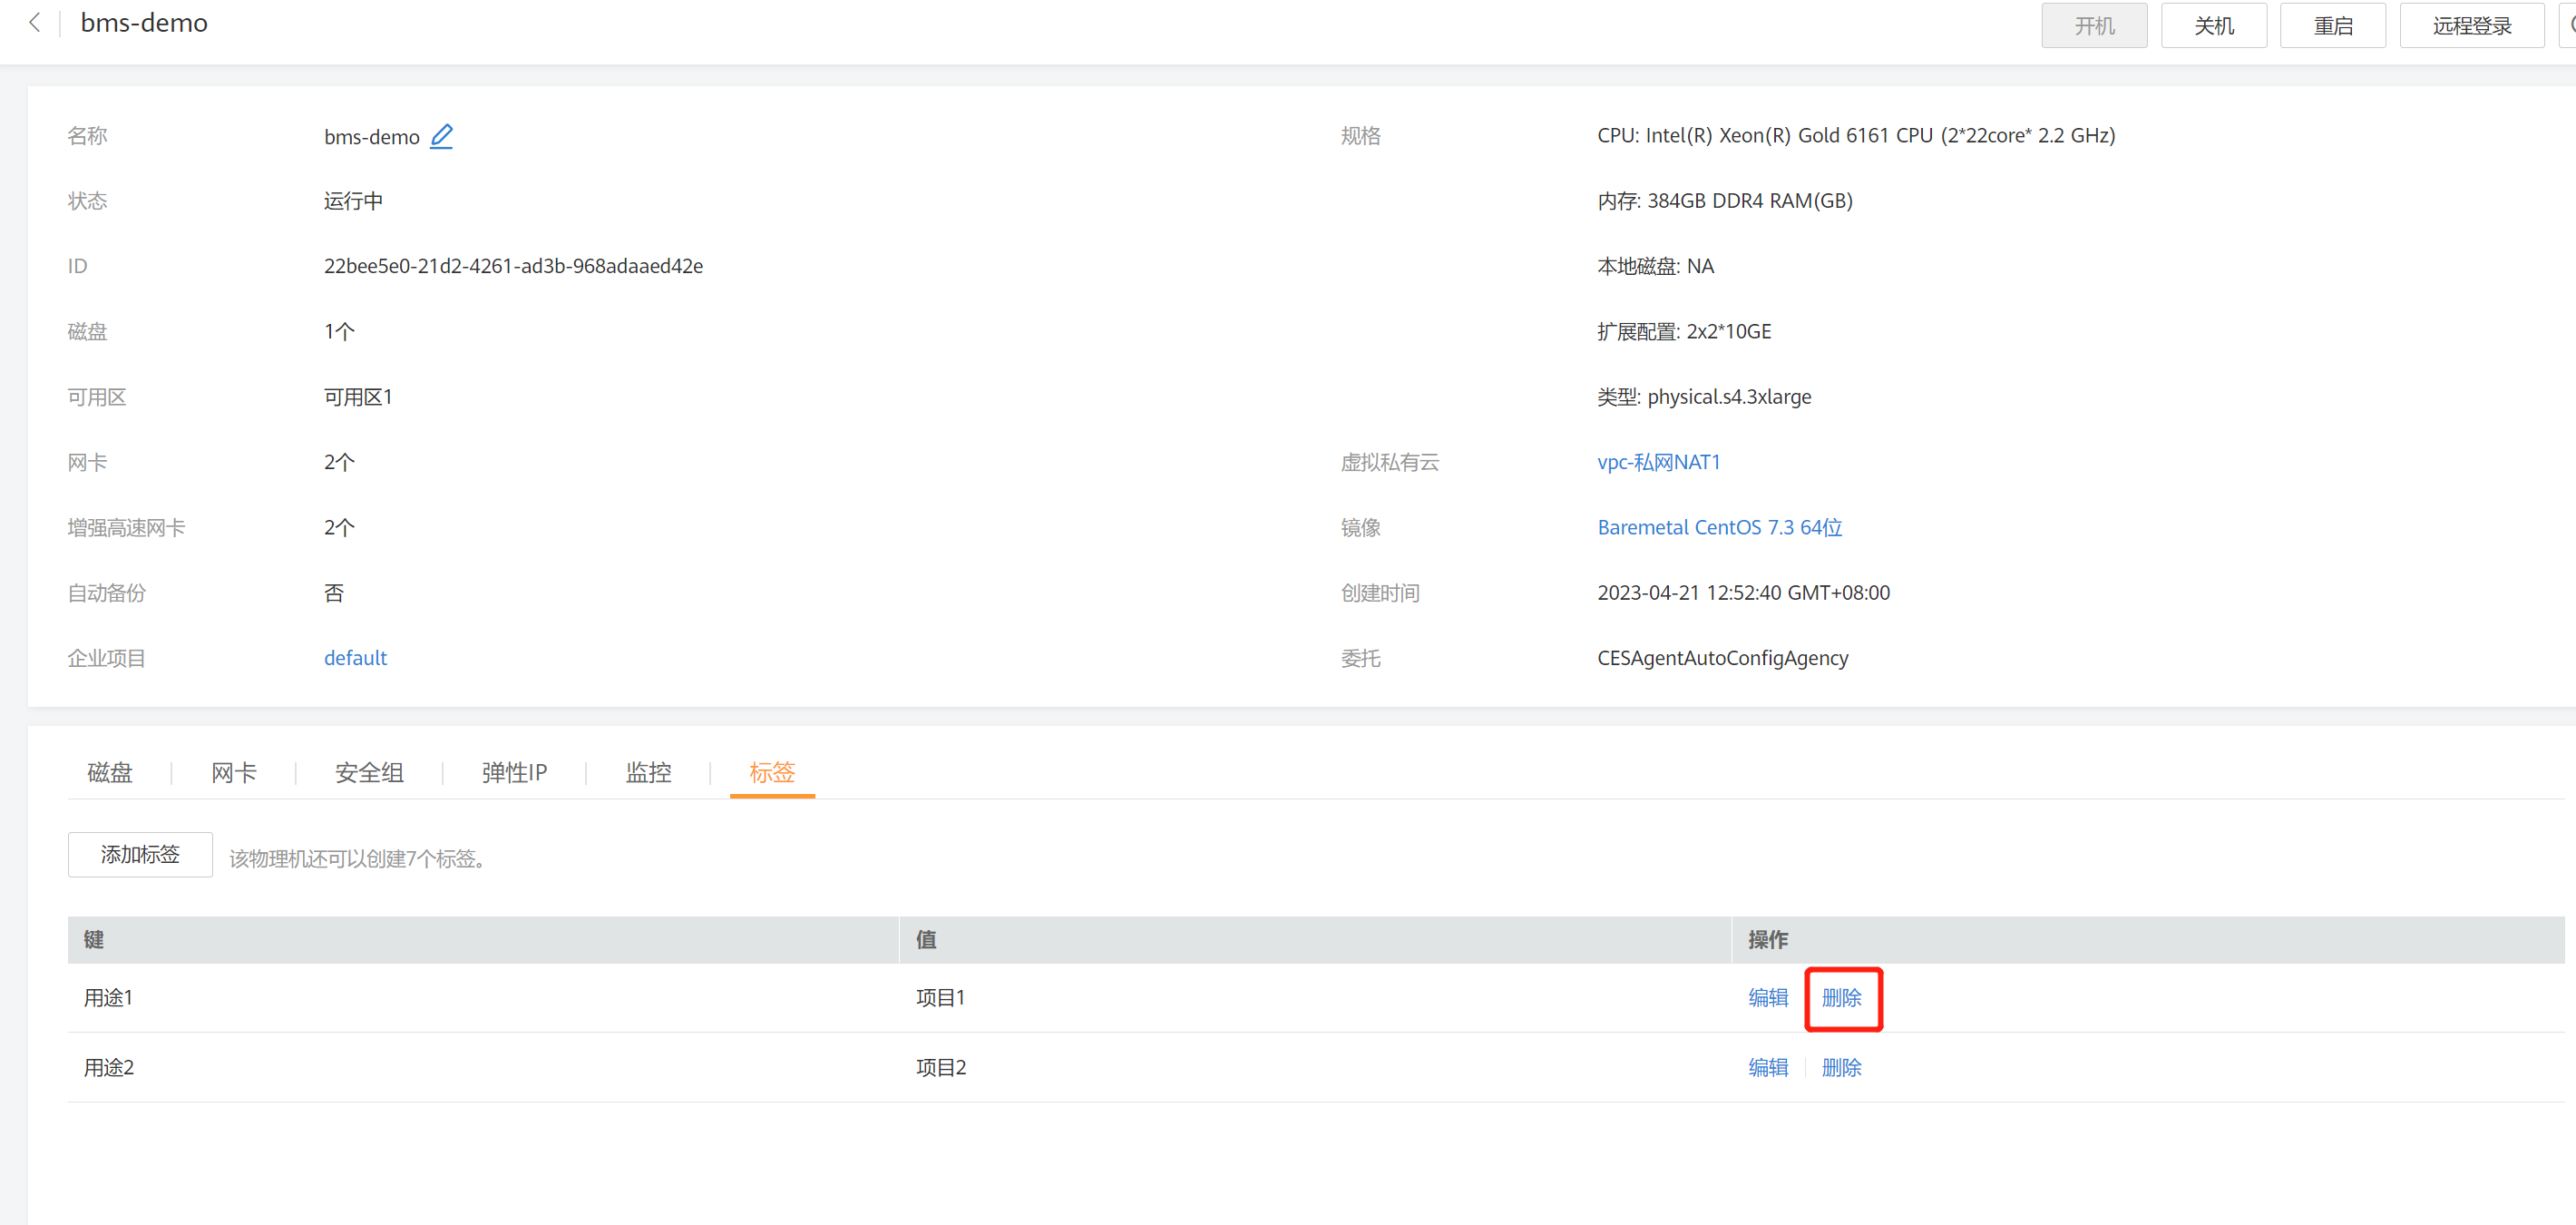
Task: Click the 重启 restart button
Action: [x=2331, y=25]
